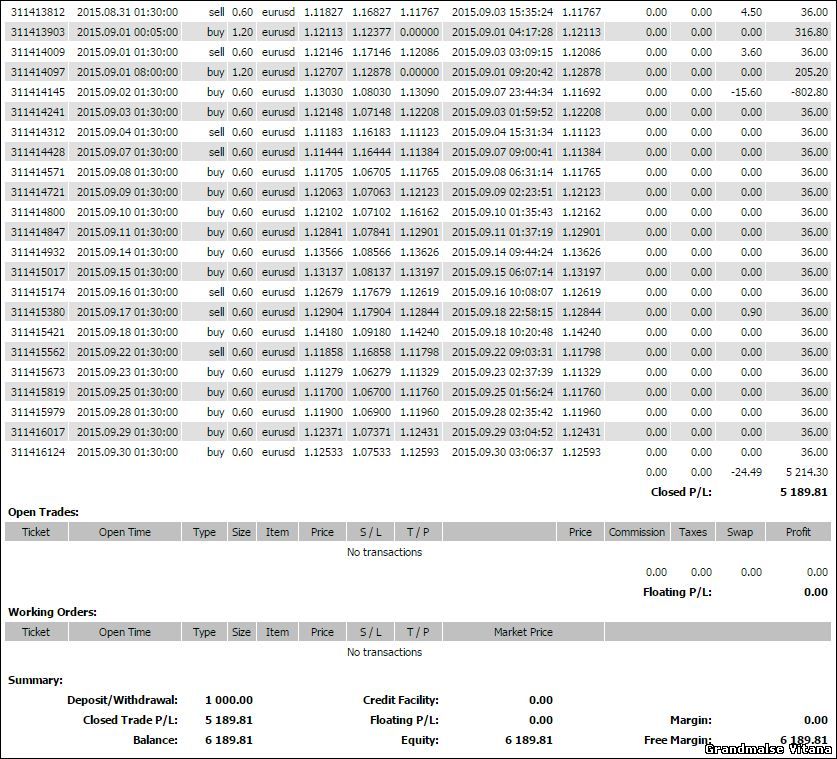
Task: Click close time 2015.09.16 10:08:07
Action: [x=502, y=292]
